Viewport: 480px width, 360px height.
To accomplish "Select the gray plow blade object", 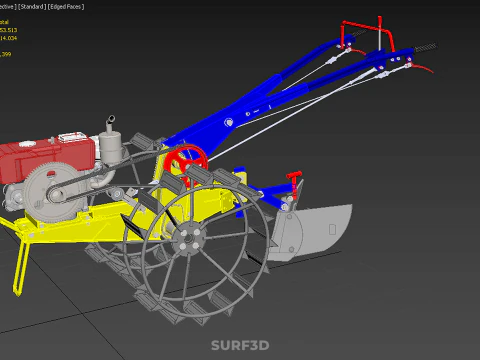I will [310, 232].
